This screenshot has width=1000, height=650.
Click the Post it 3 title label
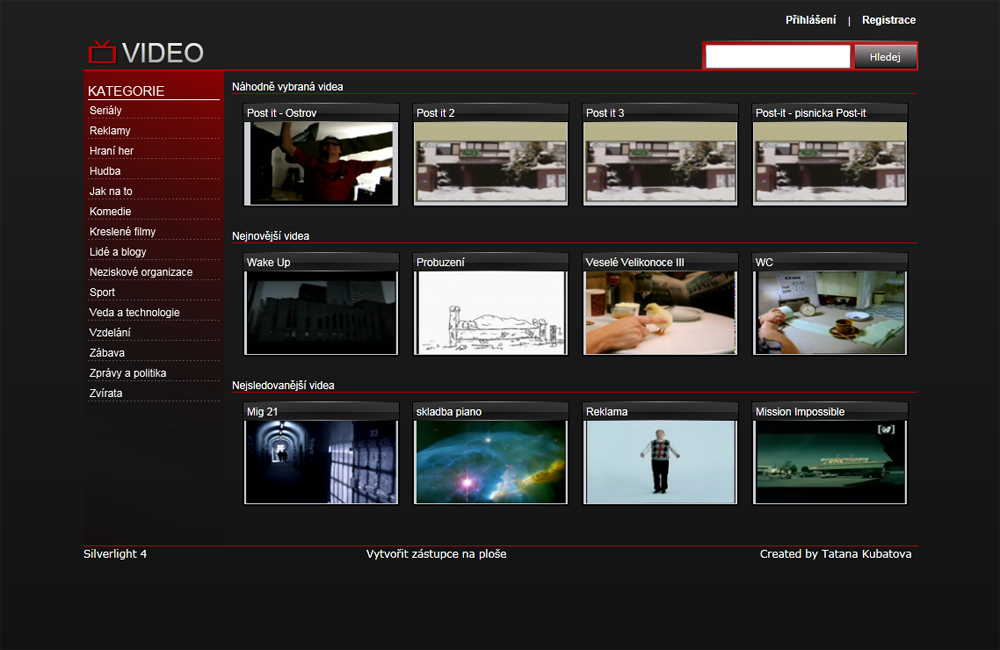point(605,113)
